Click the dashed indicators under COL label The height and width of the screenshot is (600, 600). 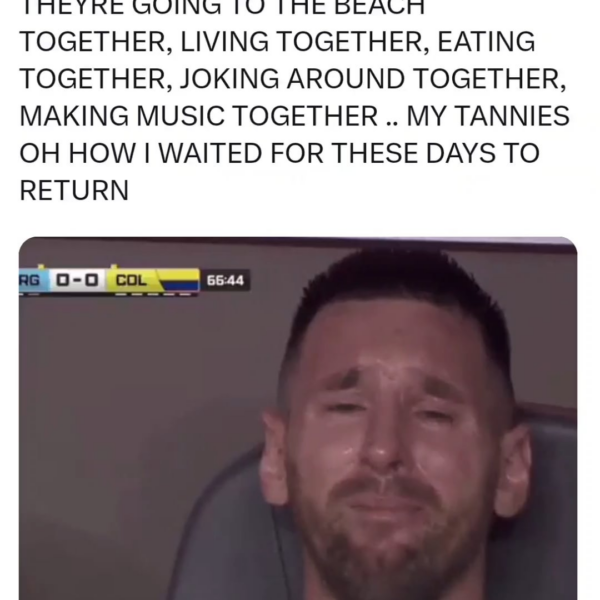click(153, 295)
